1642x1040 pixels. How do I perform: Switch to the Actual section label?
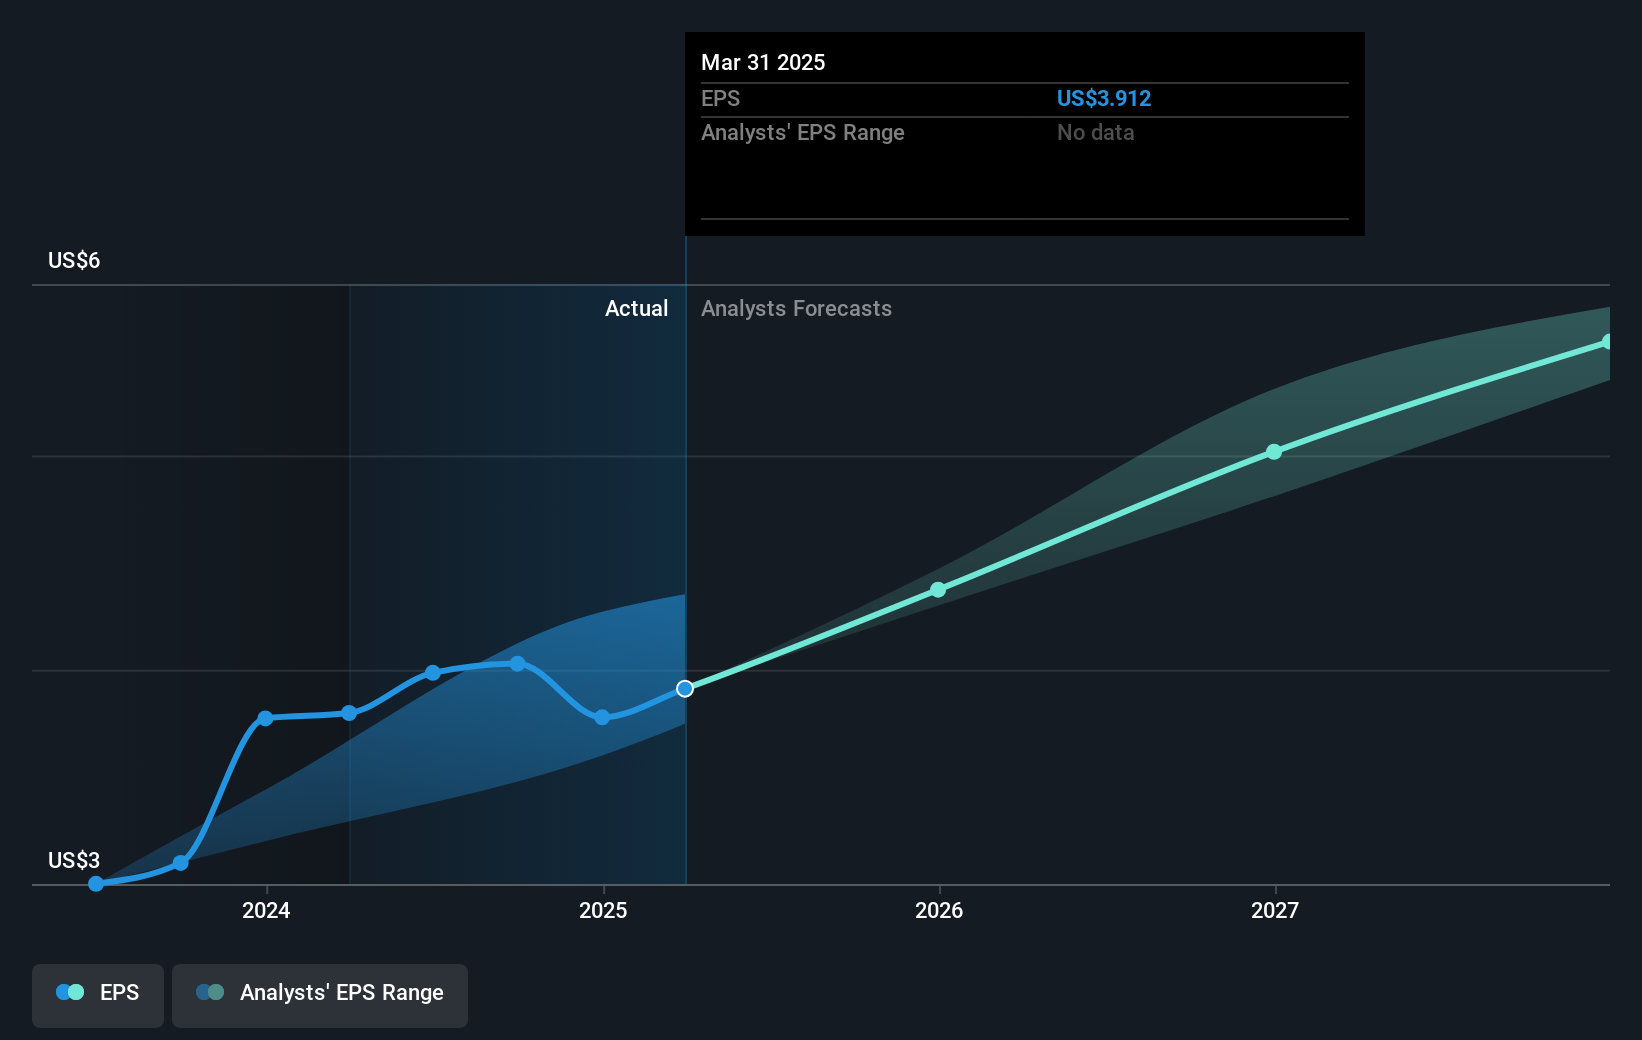tap(636, 308)
